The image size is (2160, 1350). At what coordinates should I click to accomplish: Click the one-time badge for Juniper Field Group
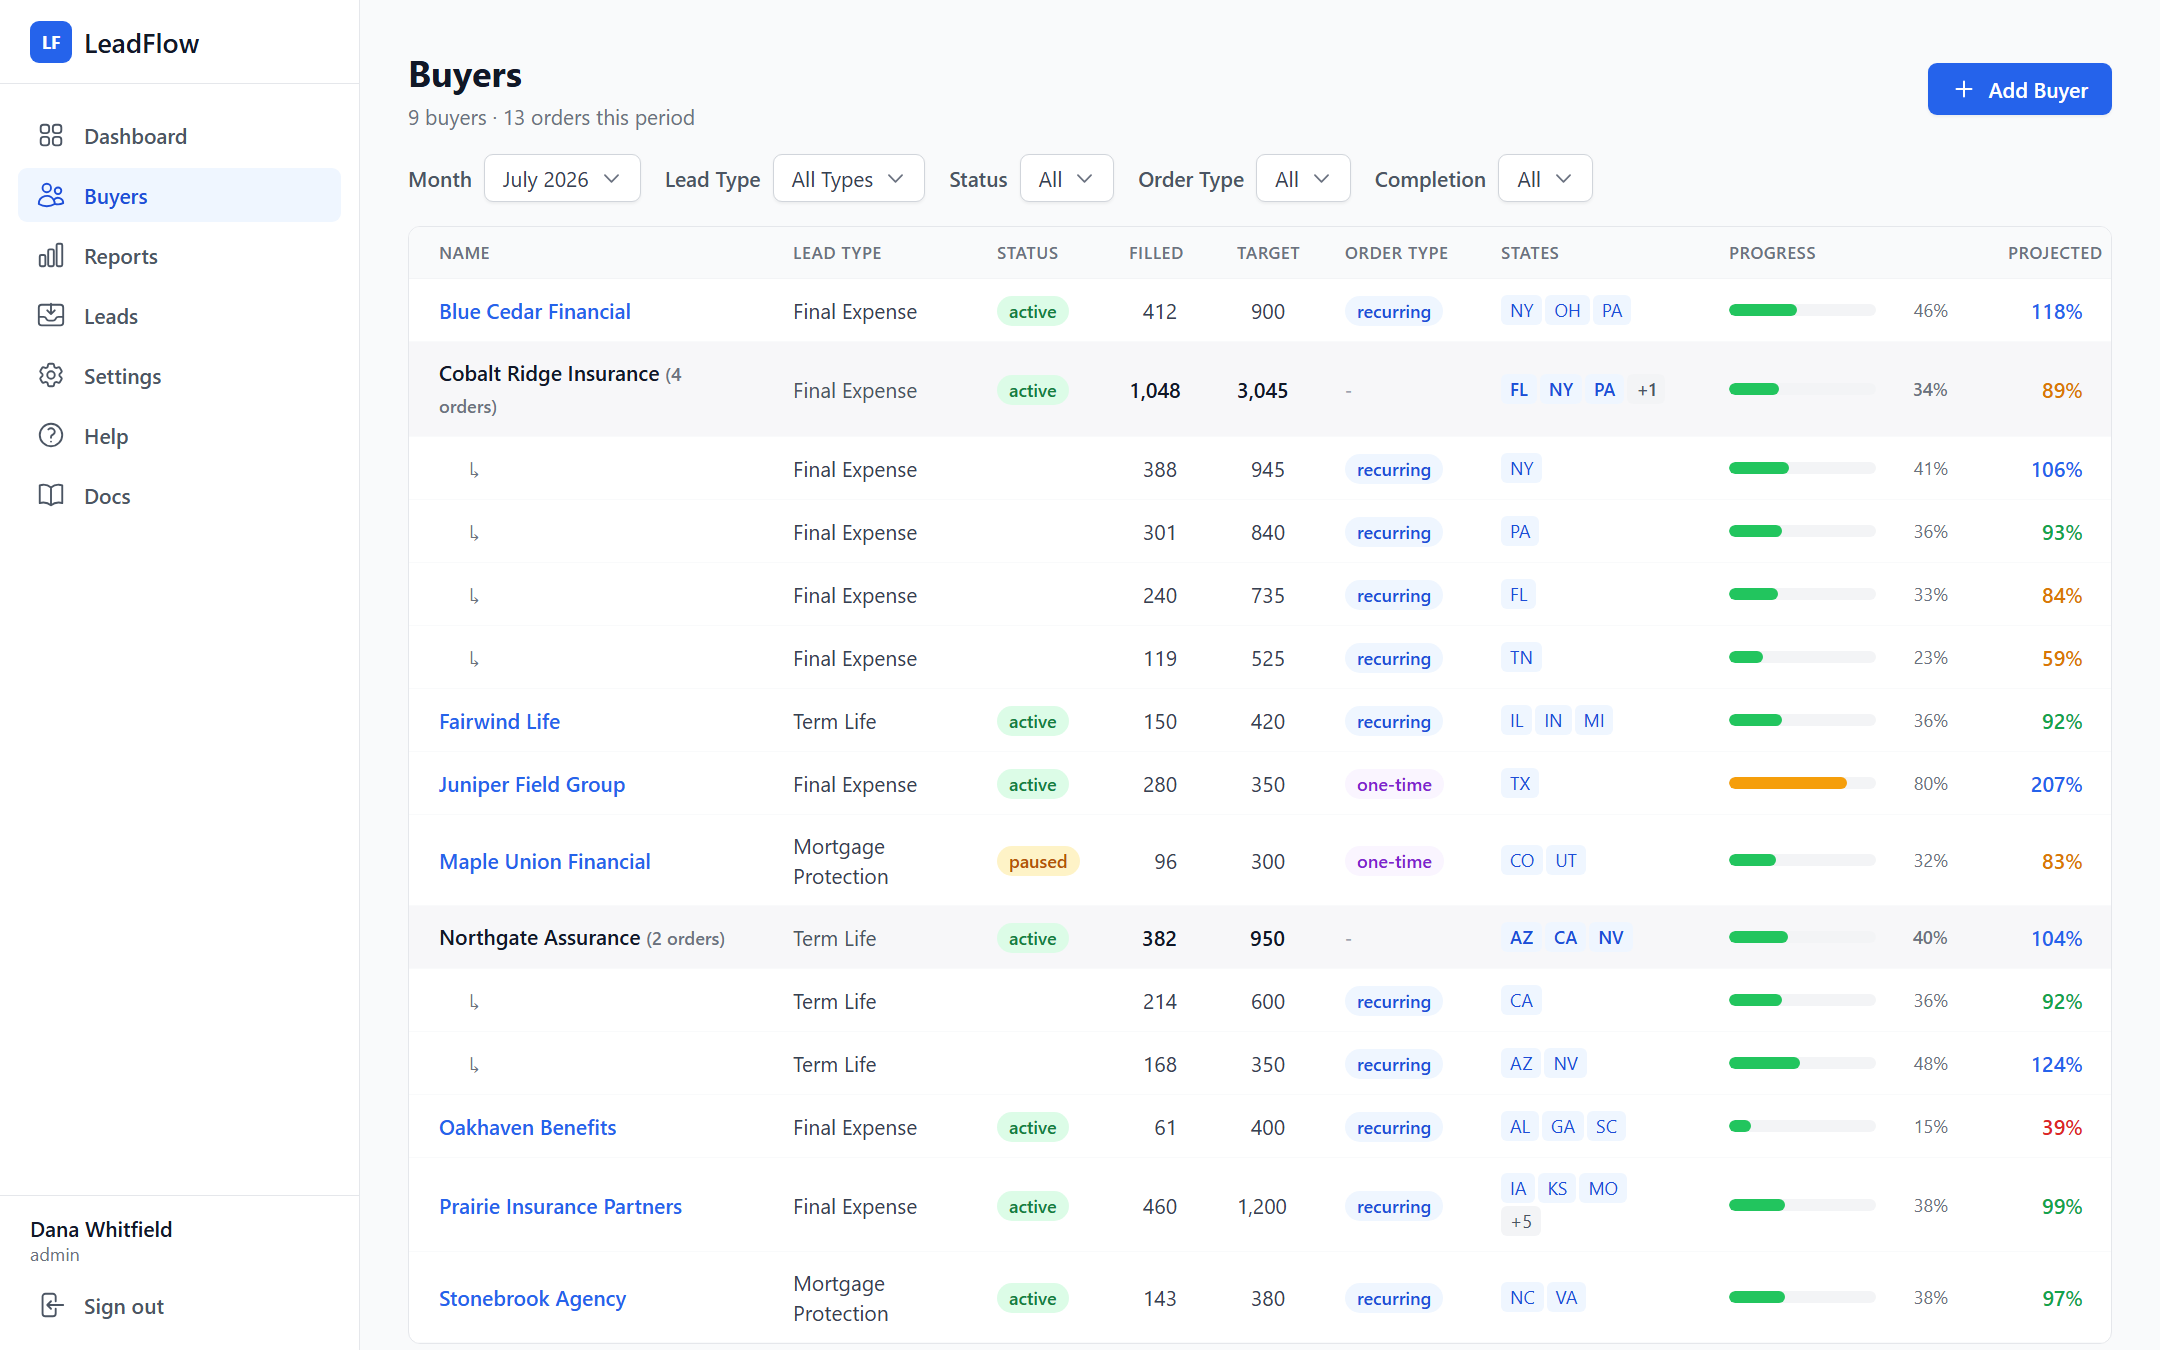(1394, 785)
